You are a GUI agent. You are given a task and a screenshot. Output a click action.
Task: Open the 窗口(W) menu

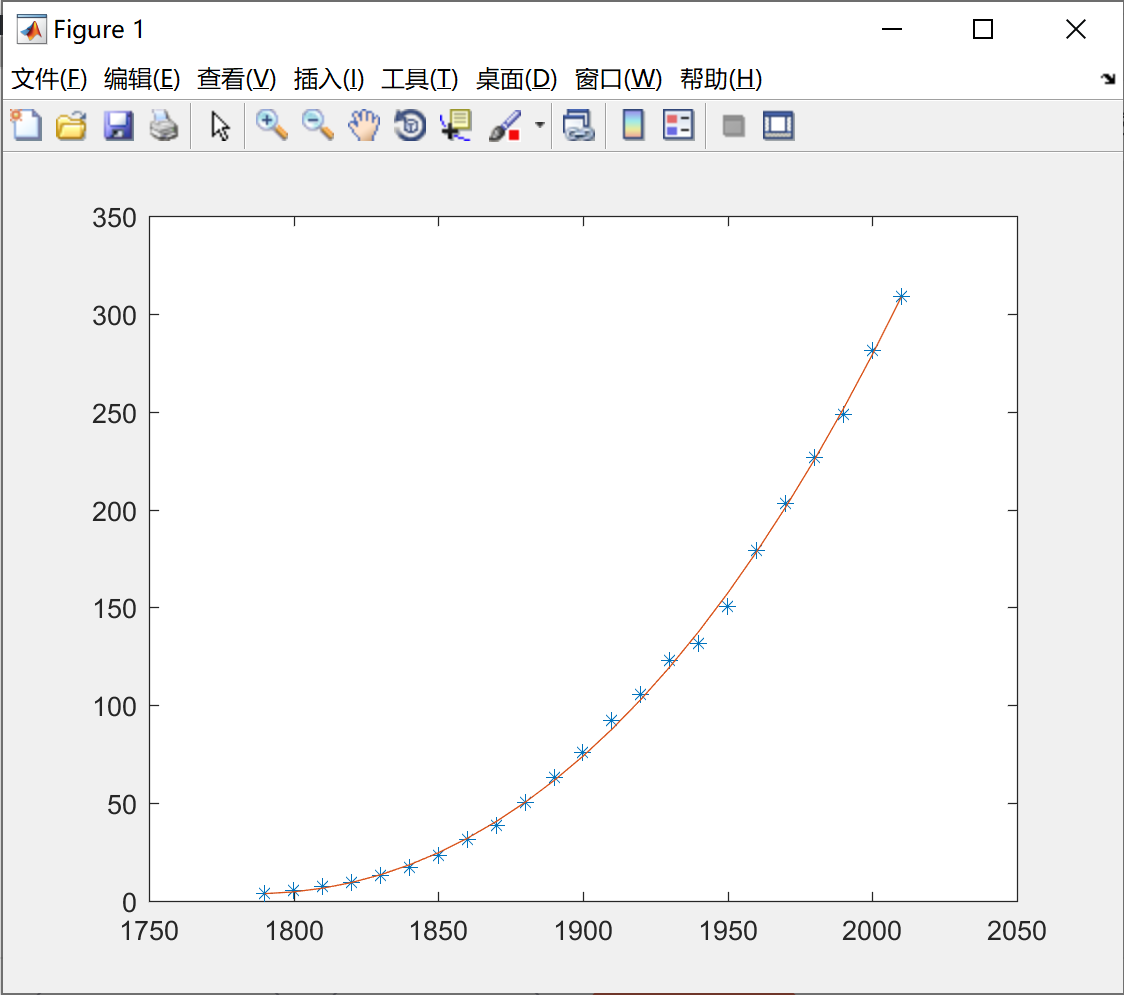618,79
